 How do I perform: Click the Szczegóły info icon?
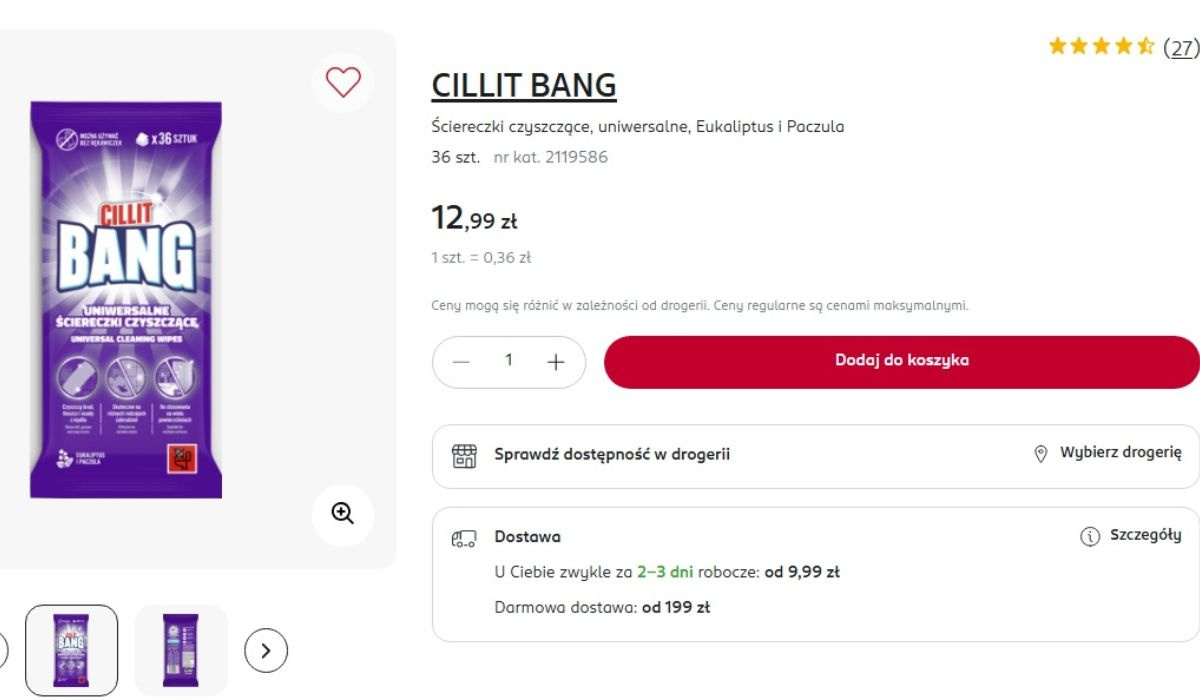[x=1090, y=537]
